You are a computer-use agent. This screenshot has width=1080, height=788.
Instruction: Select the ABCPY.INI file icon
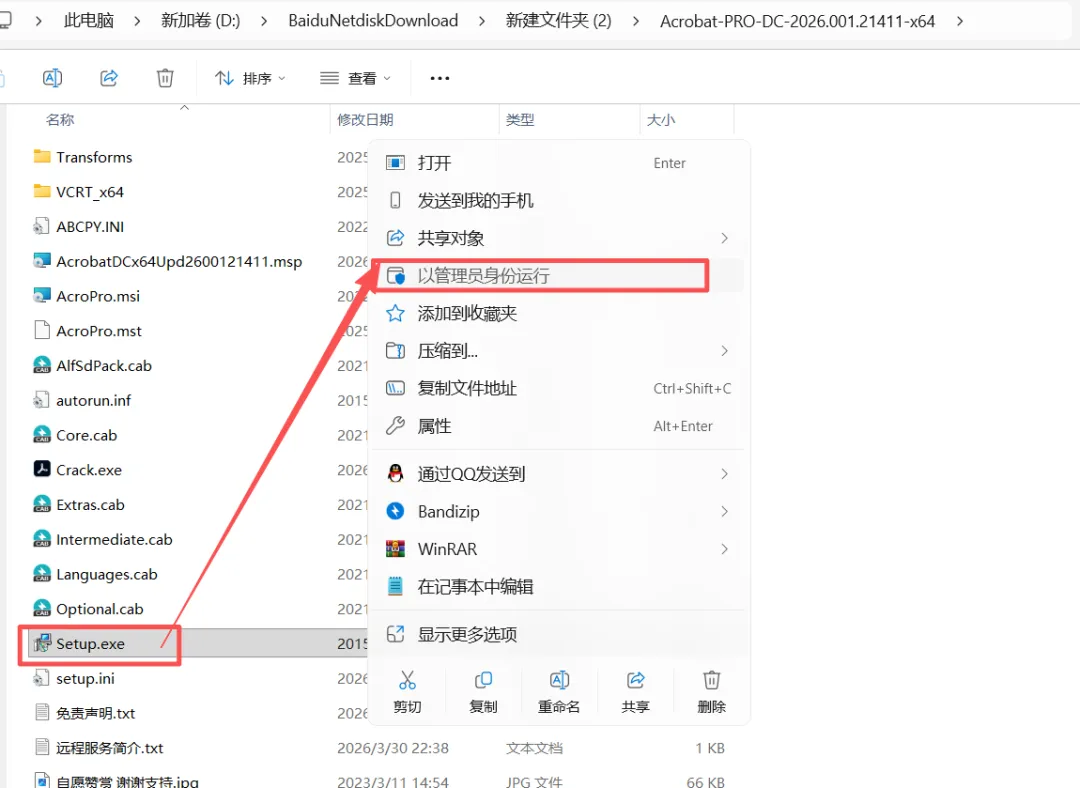pyautogui.click(x=42, y=226)
